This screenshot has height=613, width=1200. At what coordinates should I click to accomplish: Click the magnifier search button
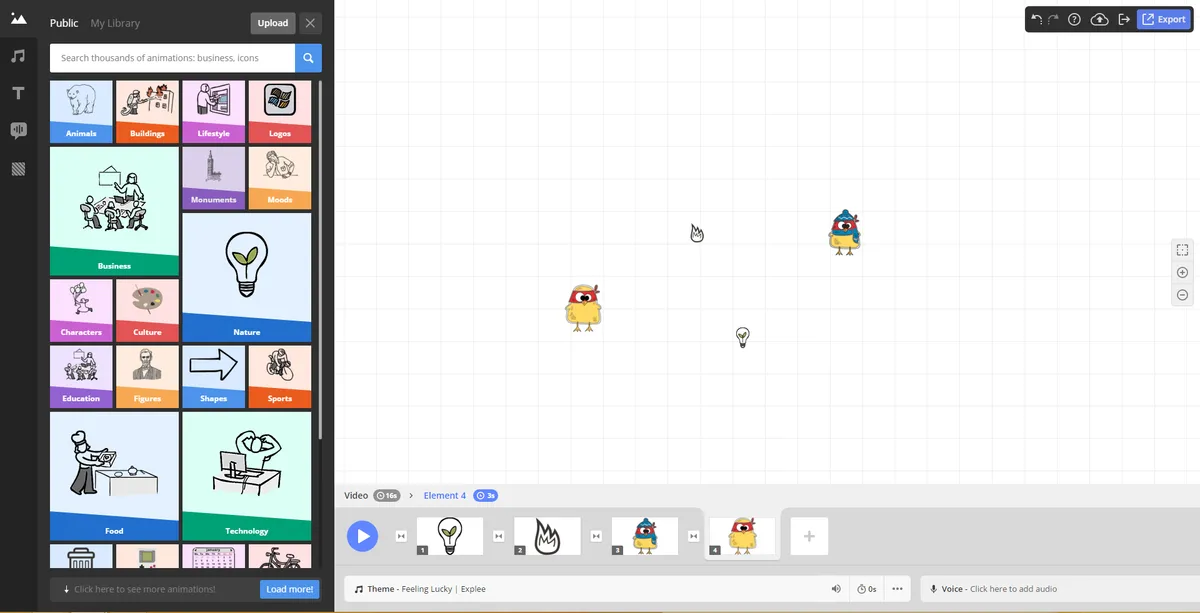click(x=309, y=58)
